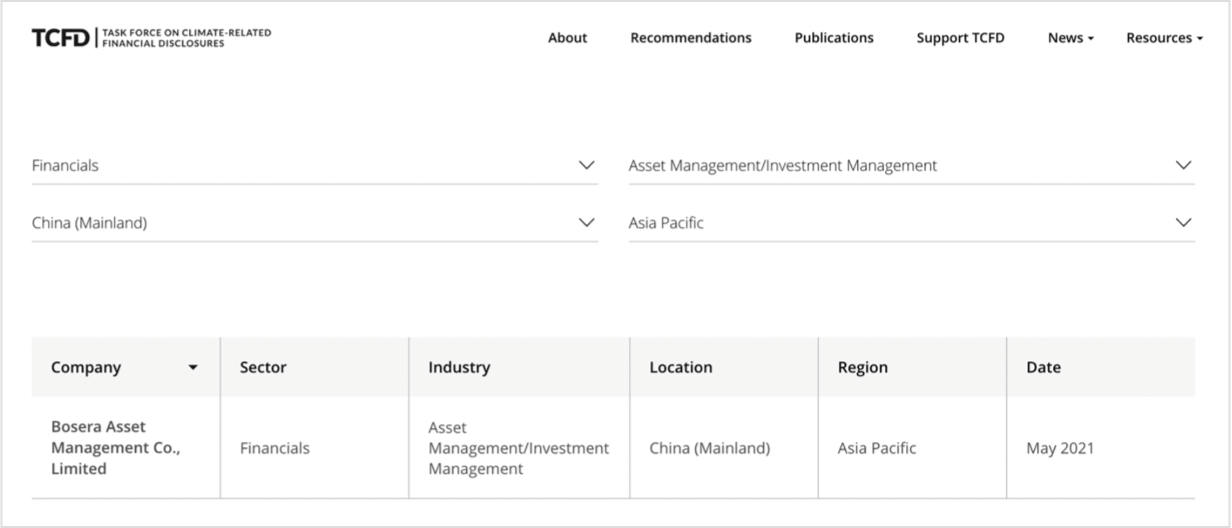1232x528 pixels.
Task: Click the Asia Pacific table cell
Action: [x=912, y=448]
